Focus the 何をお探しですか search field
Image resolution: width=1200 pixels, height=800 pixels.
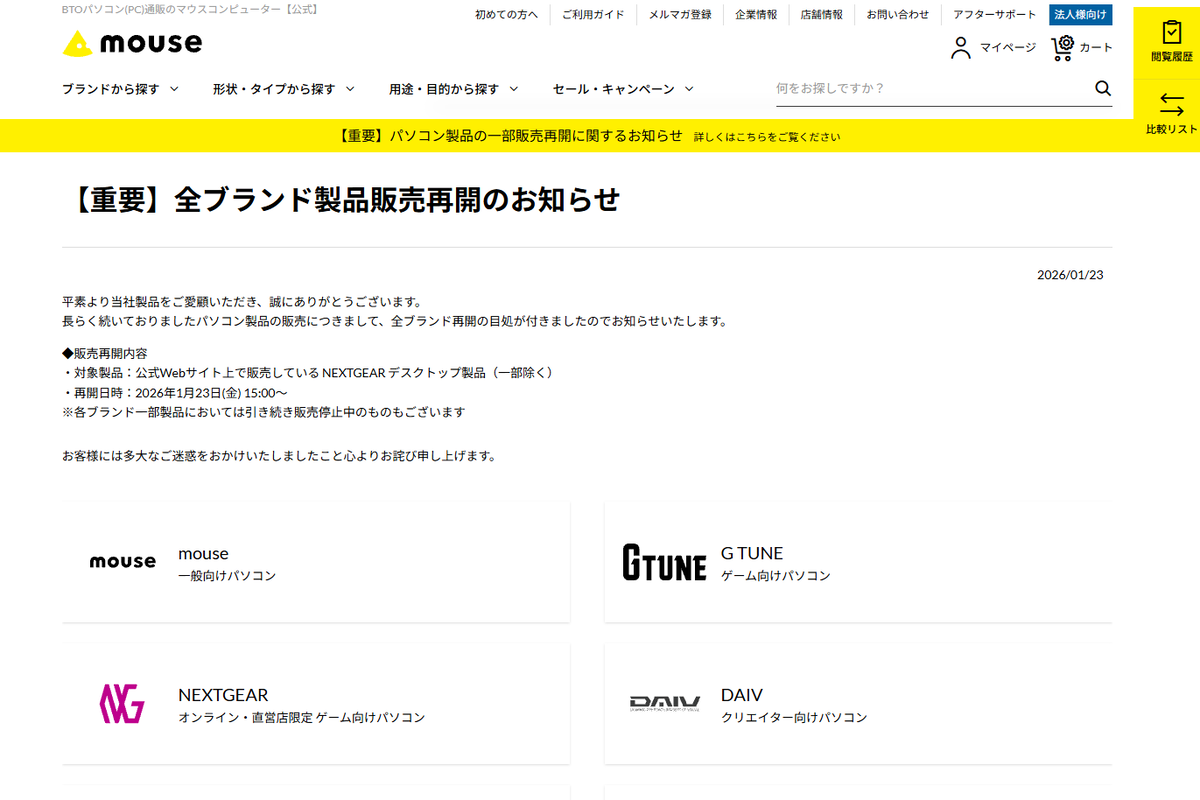pyautogui.click(x=930, y=89)
